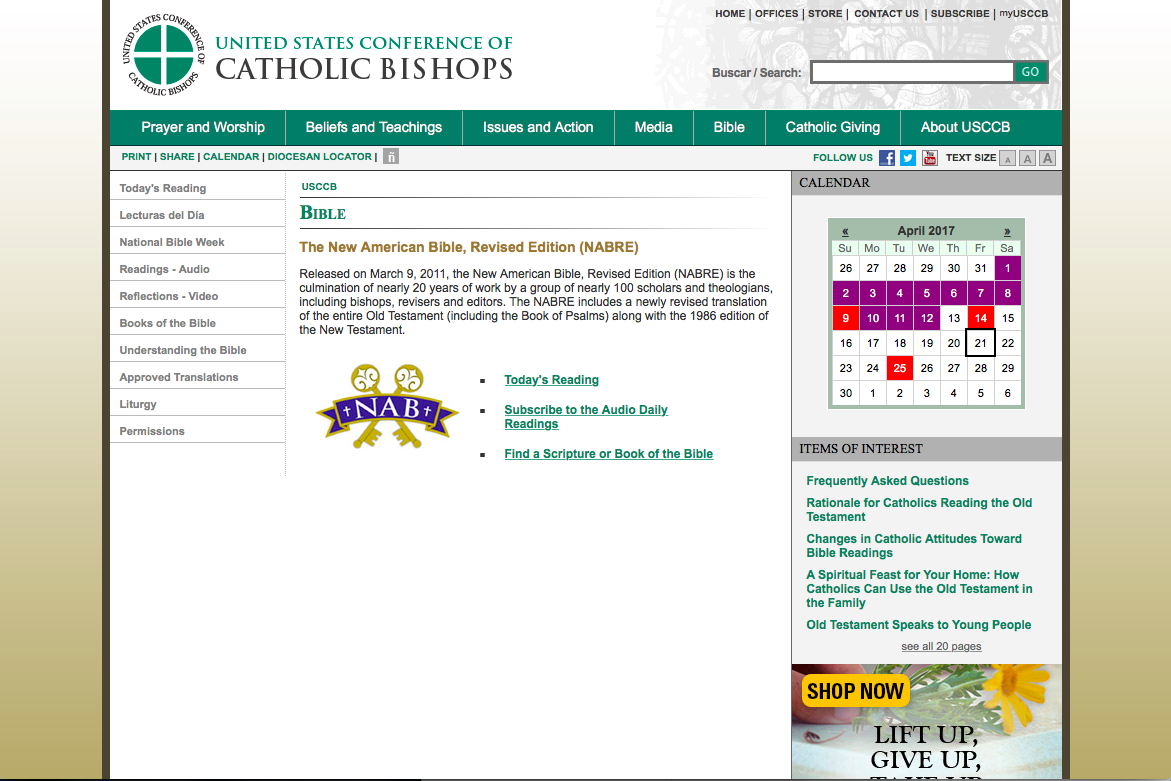1171x781 pixels.
Task: Select April 14 on the calendar
Action: pos(981,318)
